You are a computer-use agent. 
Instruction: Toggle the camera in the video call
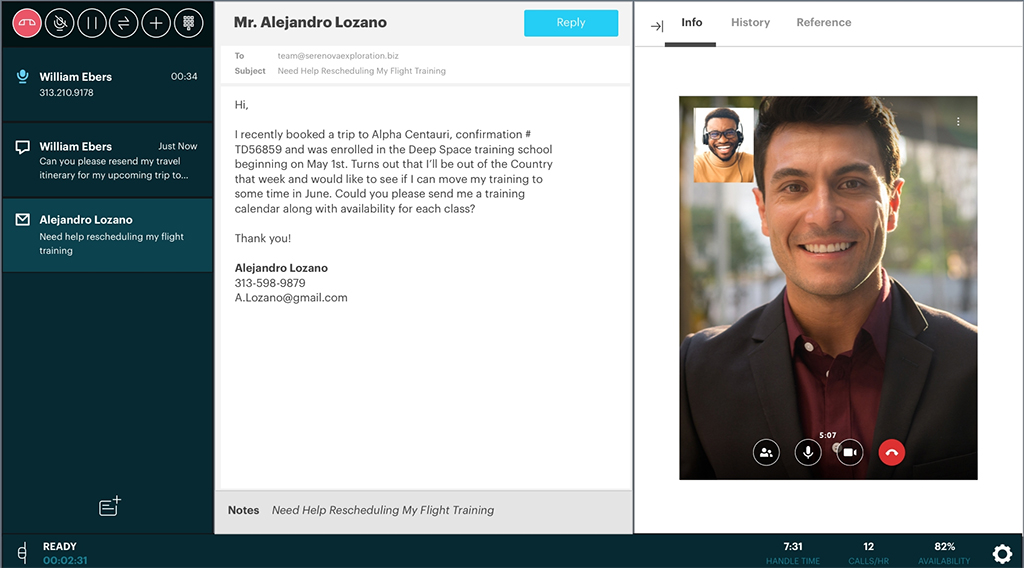(x=849, y=452)
